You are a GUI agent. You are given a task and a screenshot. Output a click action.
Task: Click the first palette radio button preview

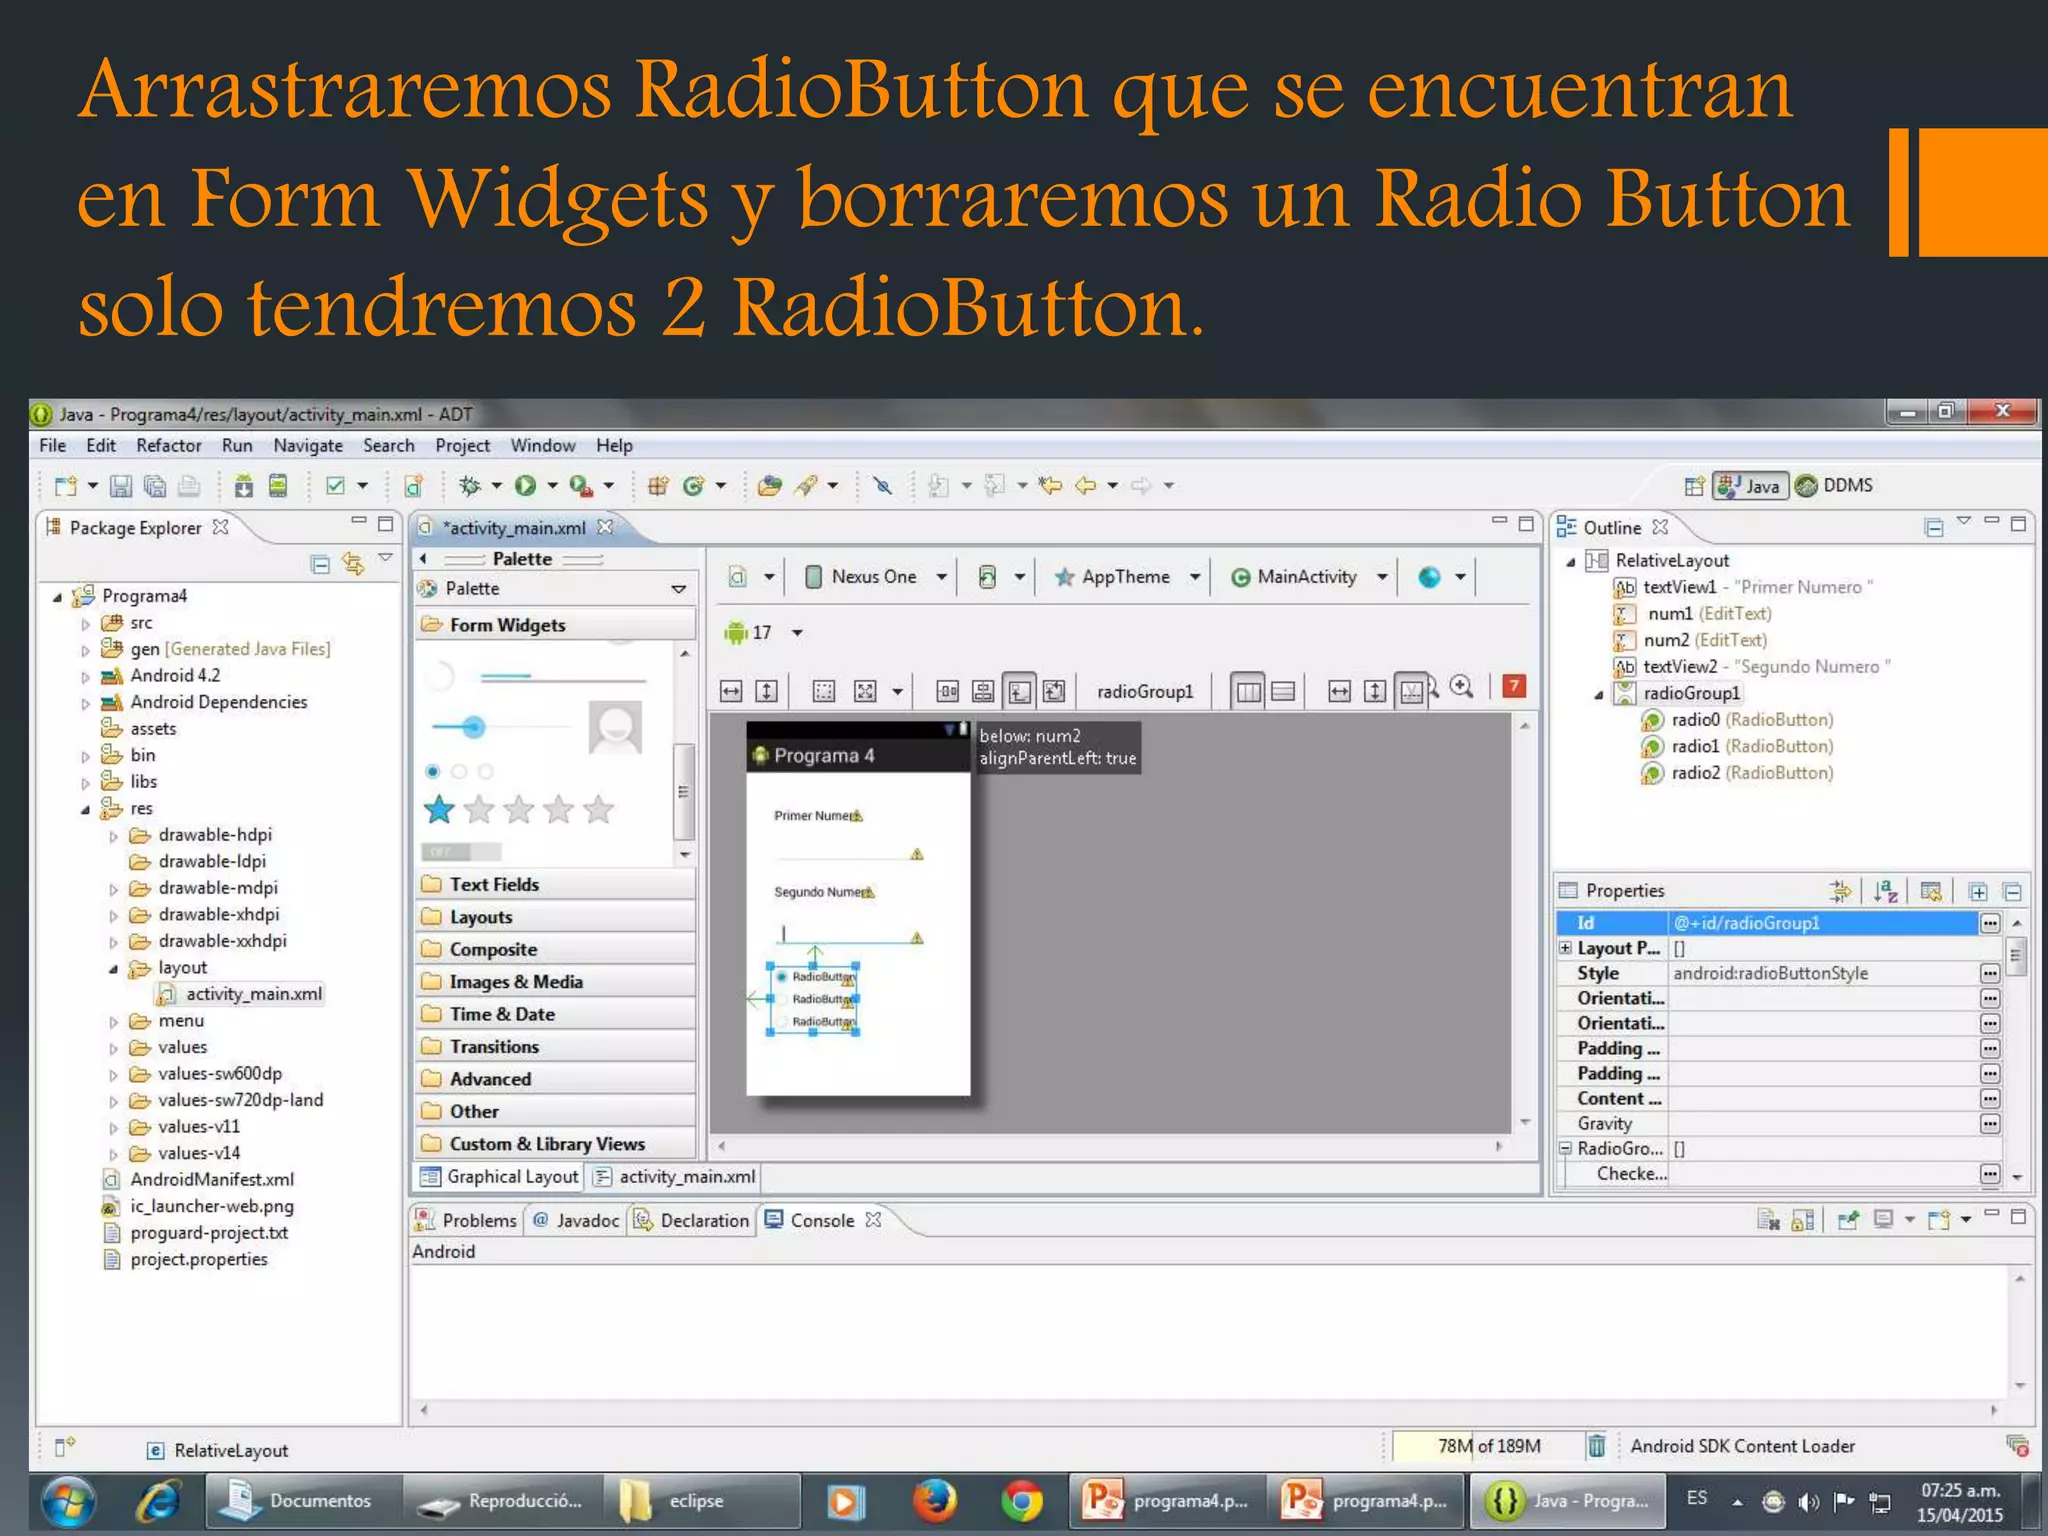432,771
